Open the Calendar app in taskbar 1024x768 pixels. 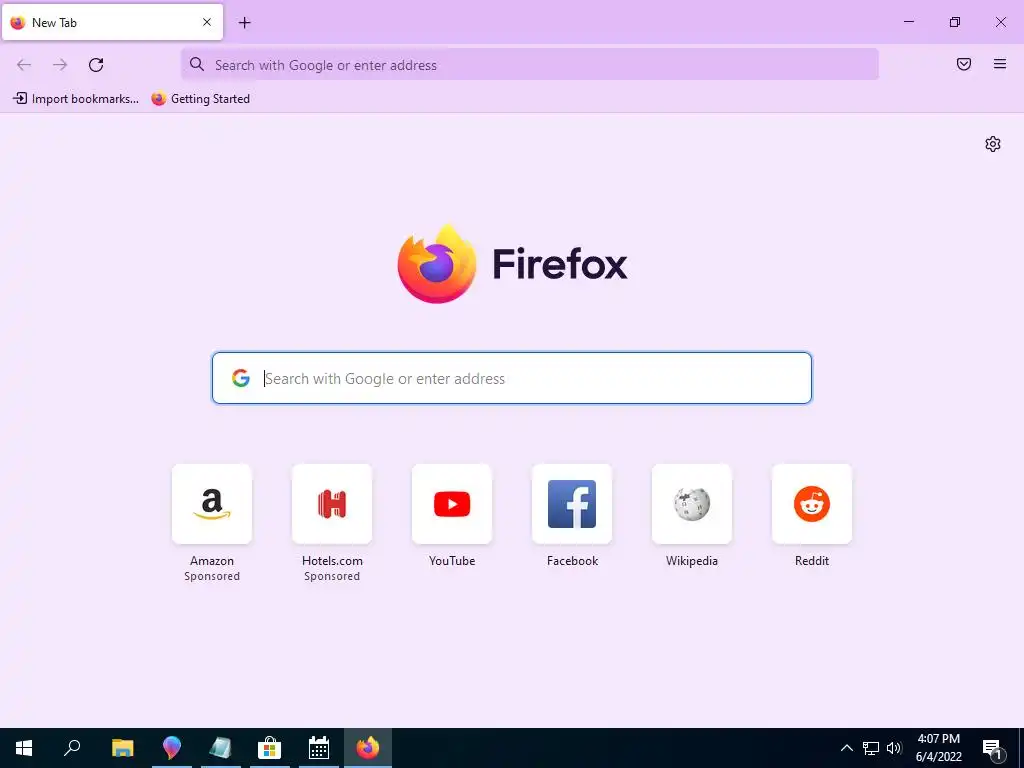319,748
